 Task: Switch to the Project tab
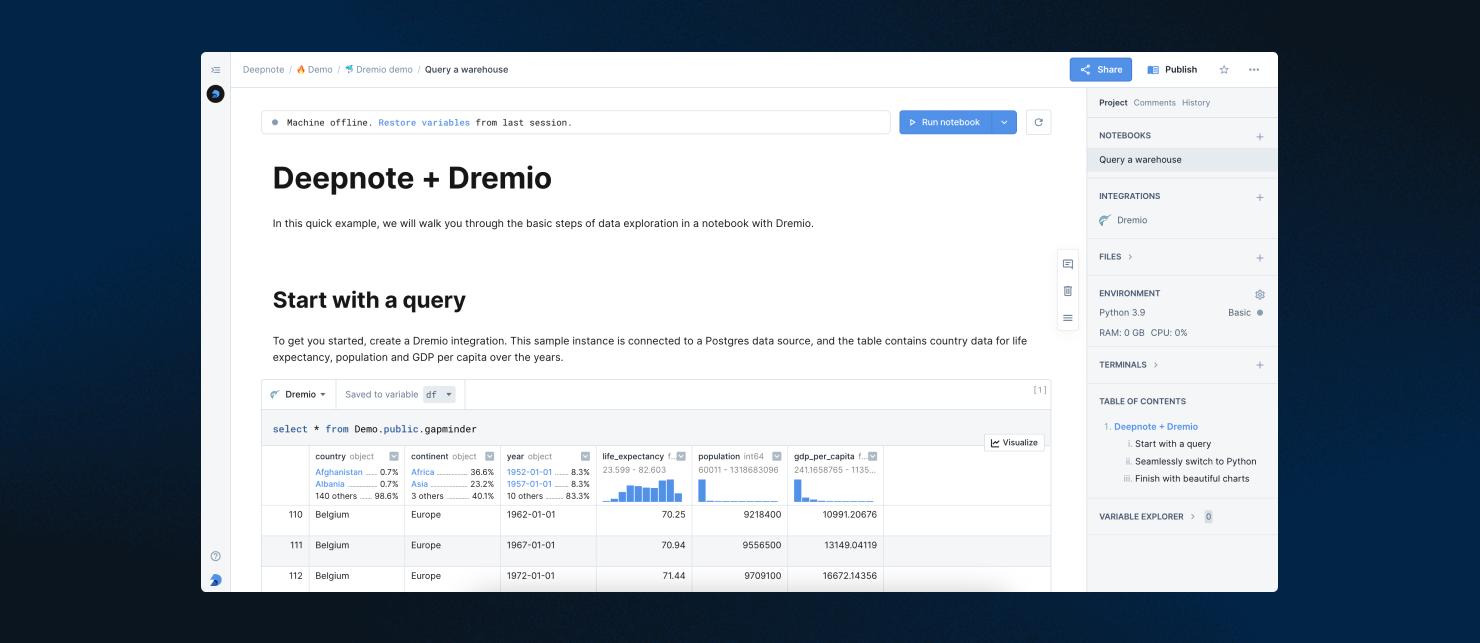tap(1113, 103)
